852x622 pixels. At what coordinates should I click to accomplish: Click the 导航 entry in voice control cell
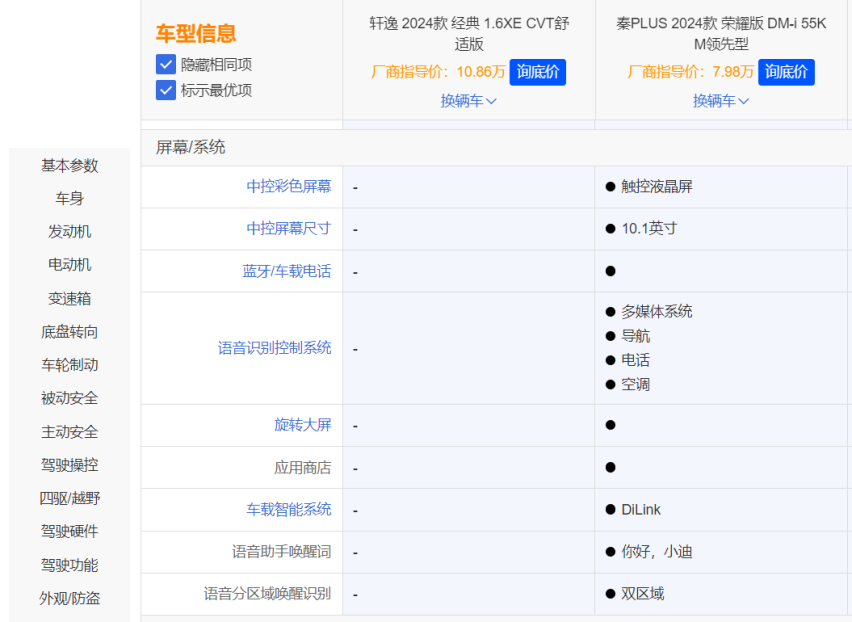tap(635, 336)
